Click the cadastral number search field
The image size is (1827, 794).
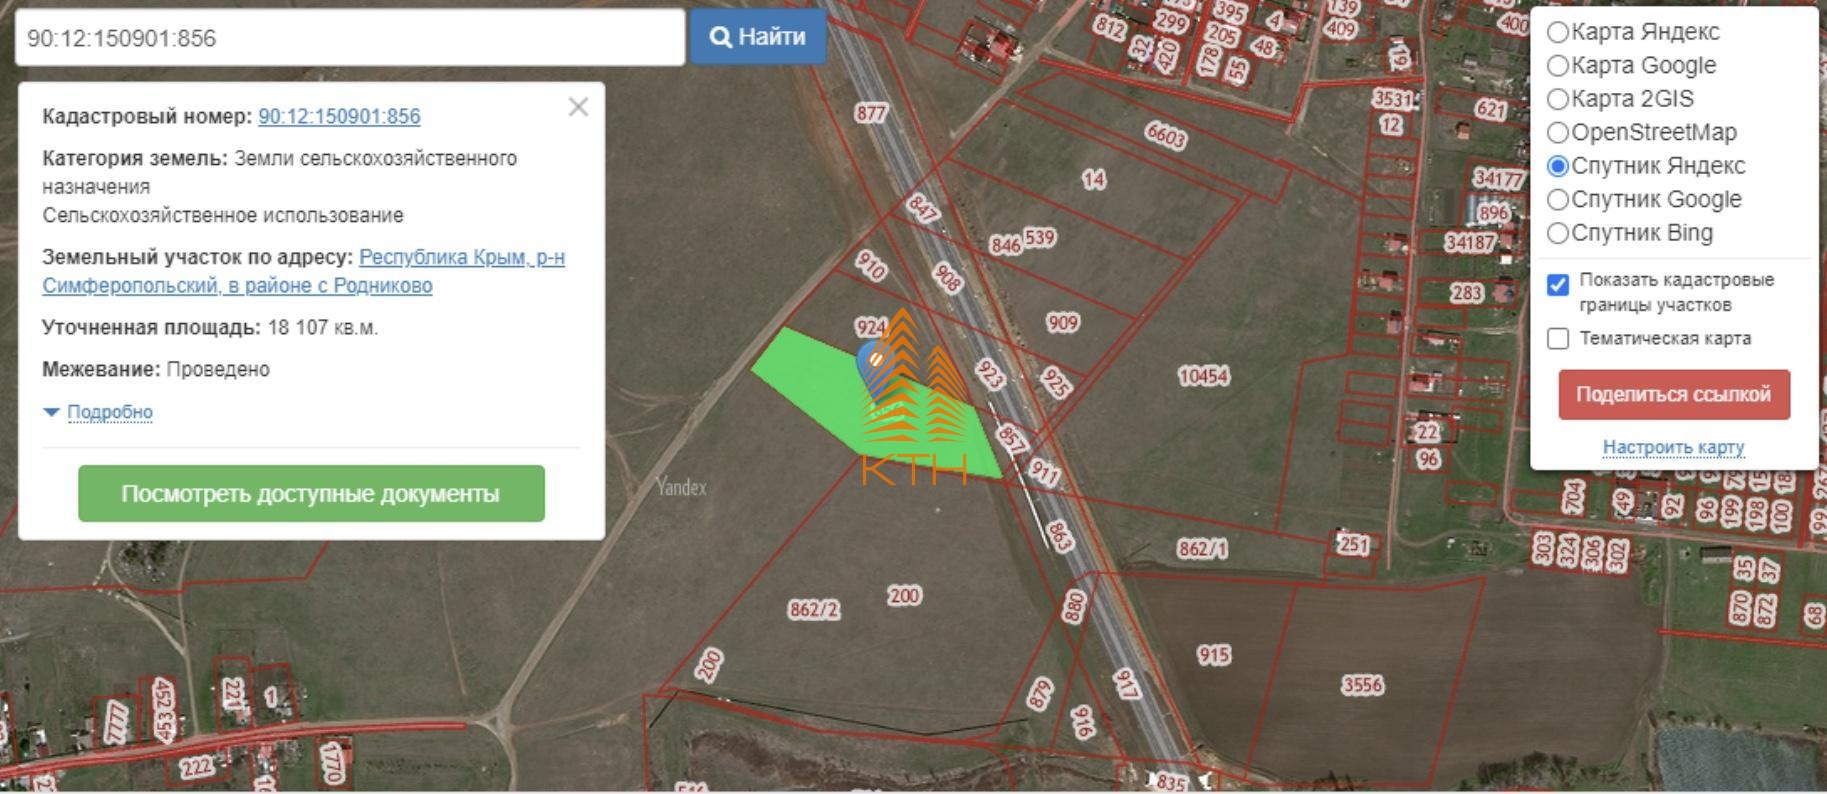coord(350,38)
